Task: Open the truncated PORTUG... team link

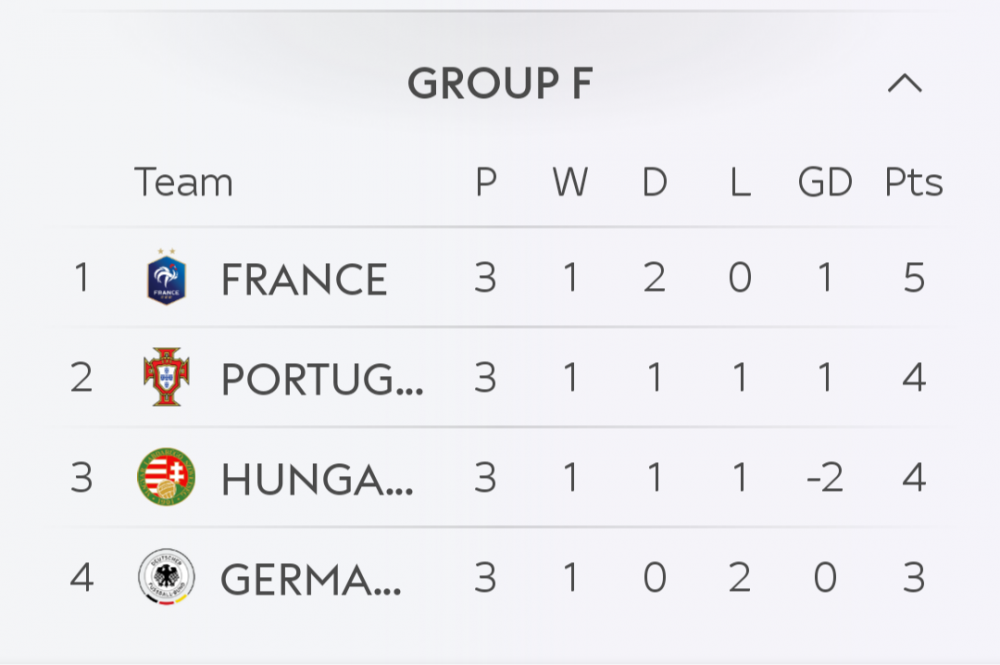Action: (x=322, y=379)
